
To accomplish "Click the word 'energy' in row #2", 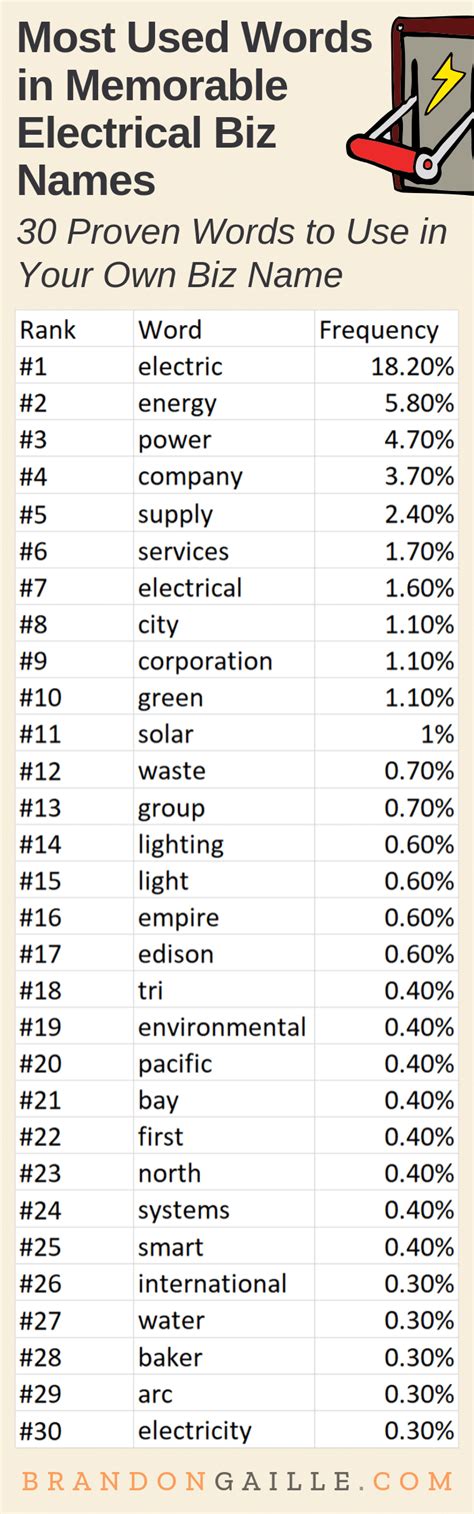I will (177, 403).
